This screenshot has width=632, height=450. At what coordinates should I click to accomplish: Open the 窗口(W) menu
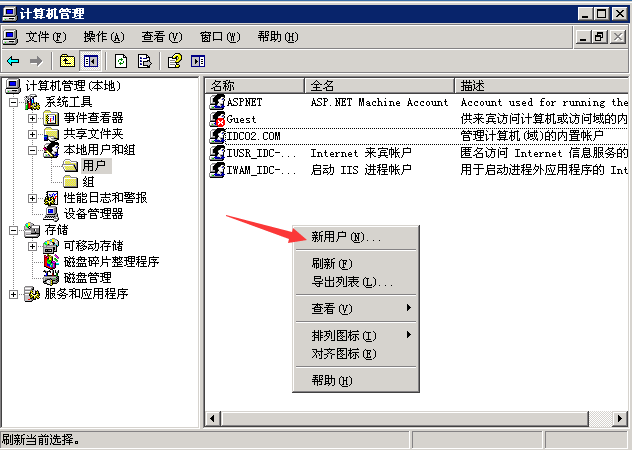tap(220, 37)
